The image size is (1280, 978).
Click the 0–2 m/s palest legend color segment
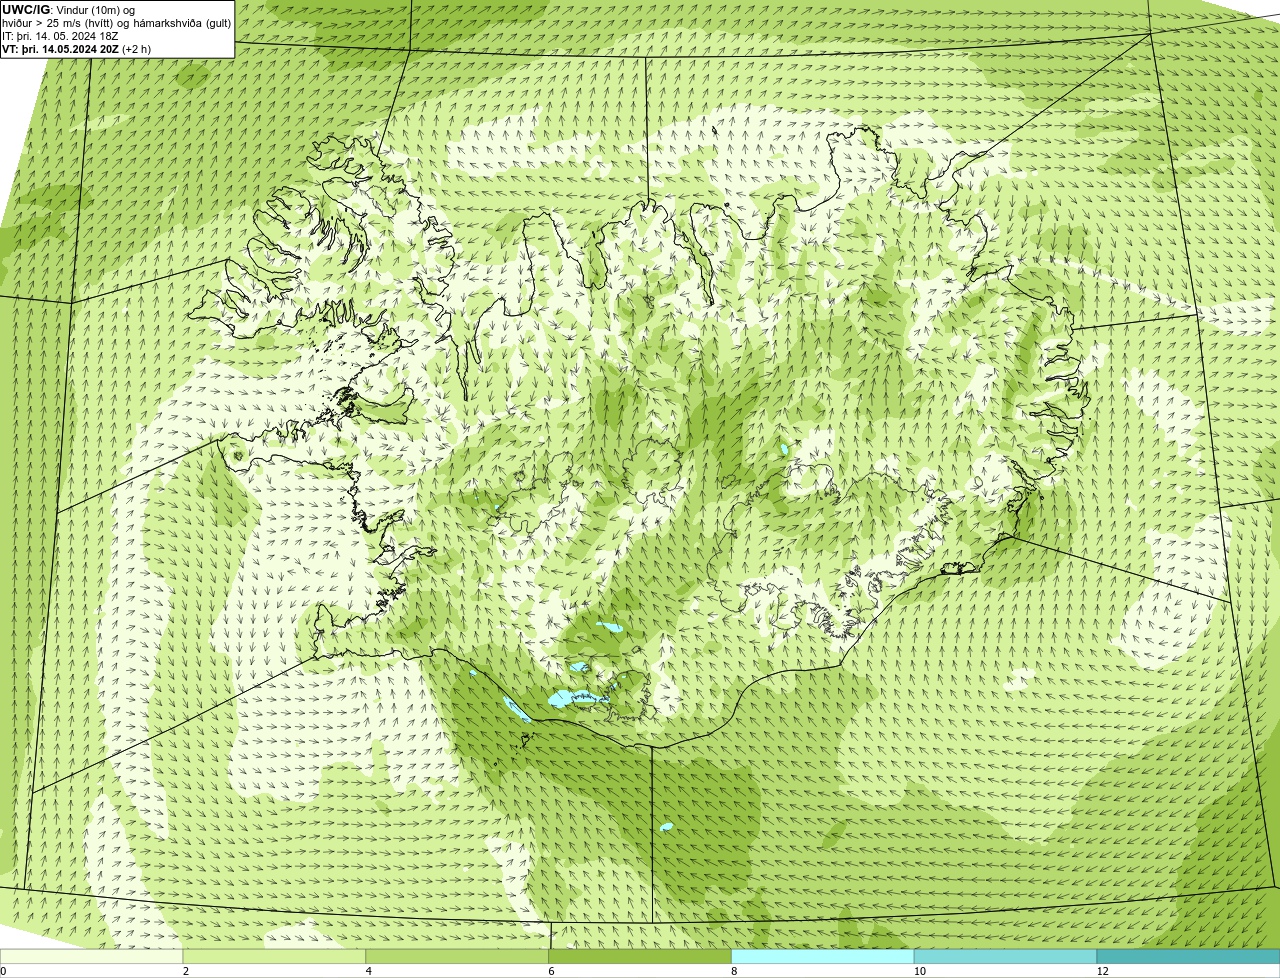[x=91, y=956]
